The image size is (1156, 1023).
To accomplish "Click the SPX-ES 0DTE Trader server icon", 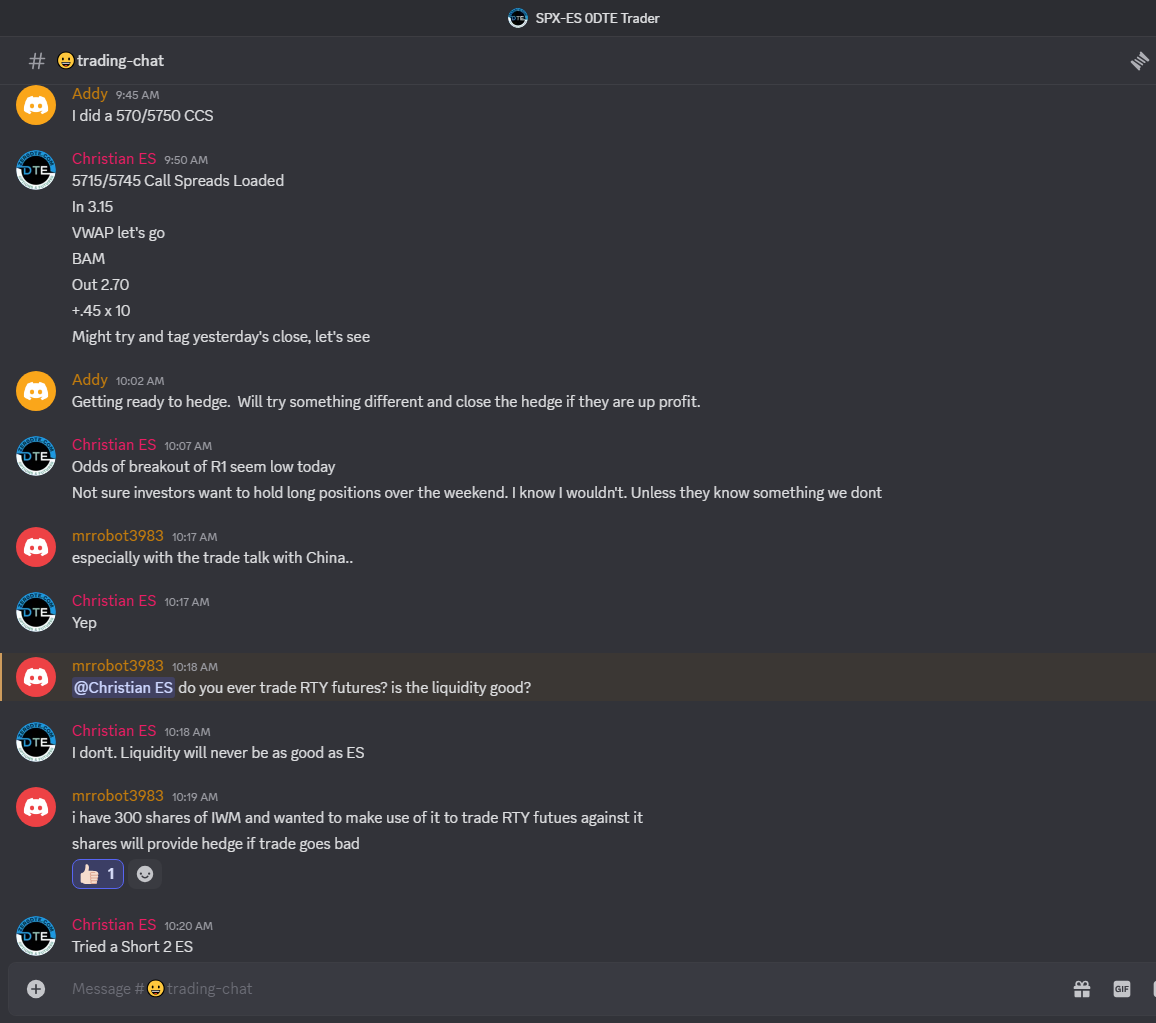I will click(x=518, y=18).
